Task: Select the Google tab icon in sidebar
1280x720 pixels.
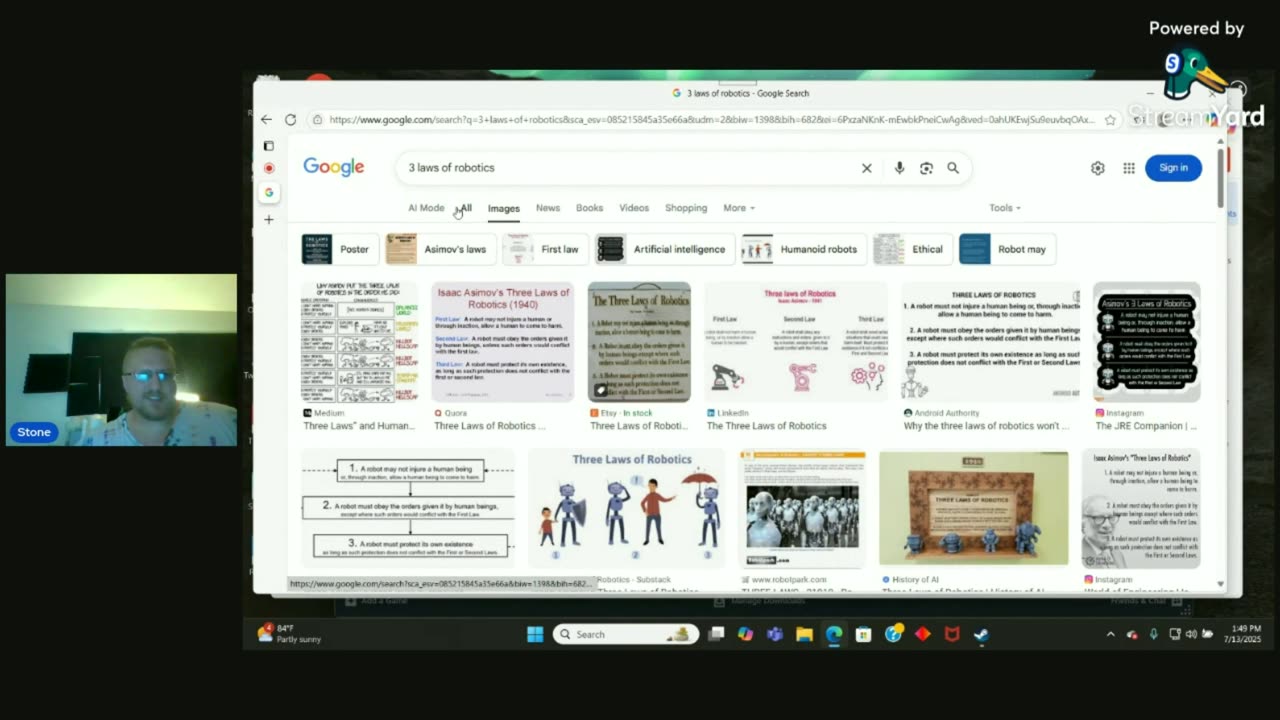Action: point(268,193)
